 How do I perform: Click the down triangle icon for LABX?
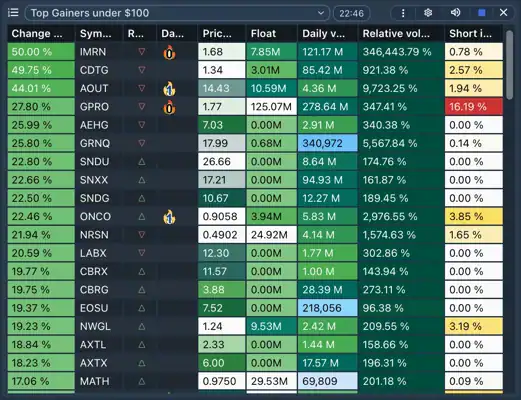(x=142, y=253)
